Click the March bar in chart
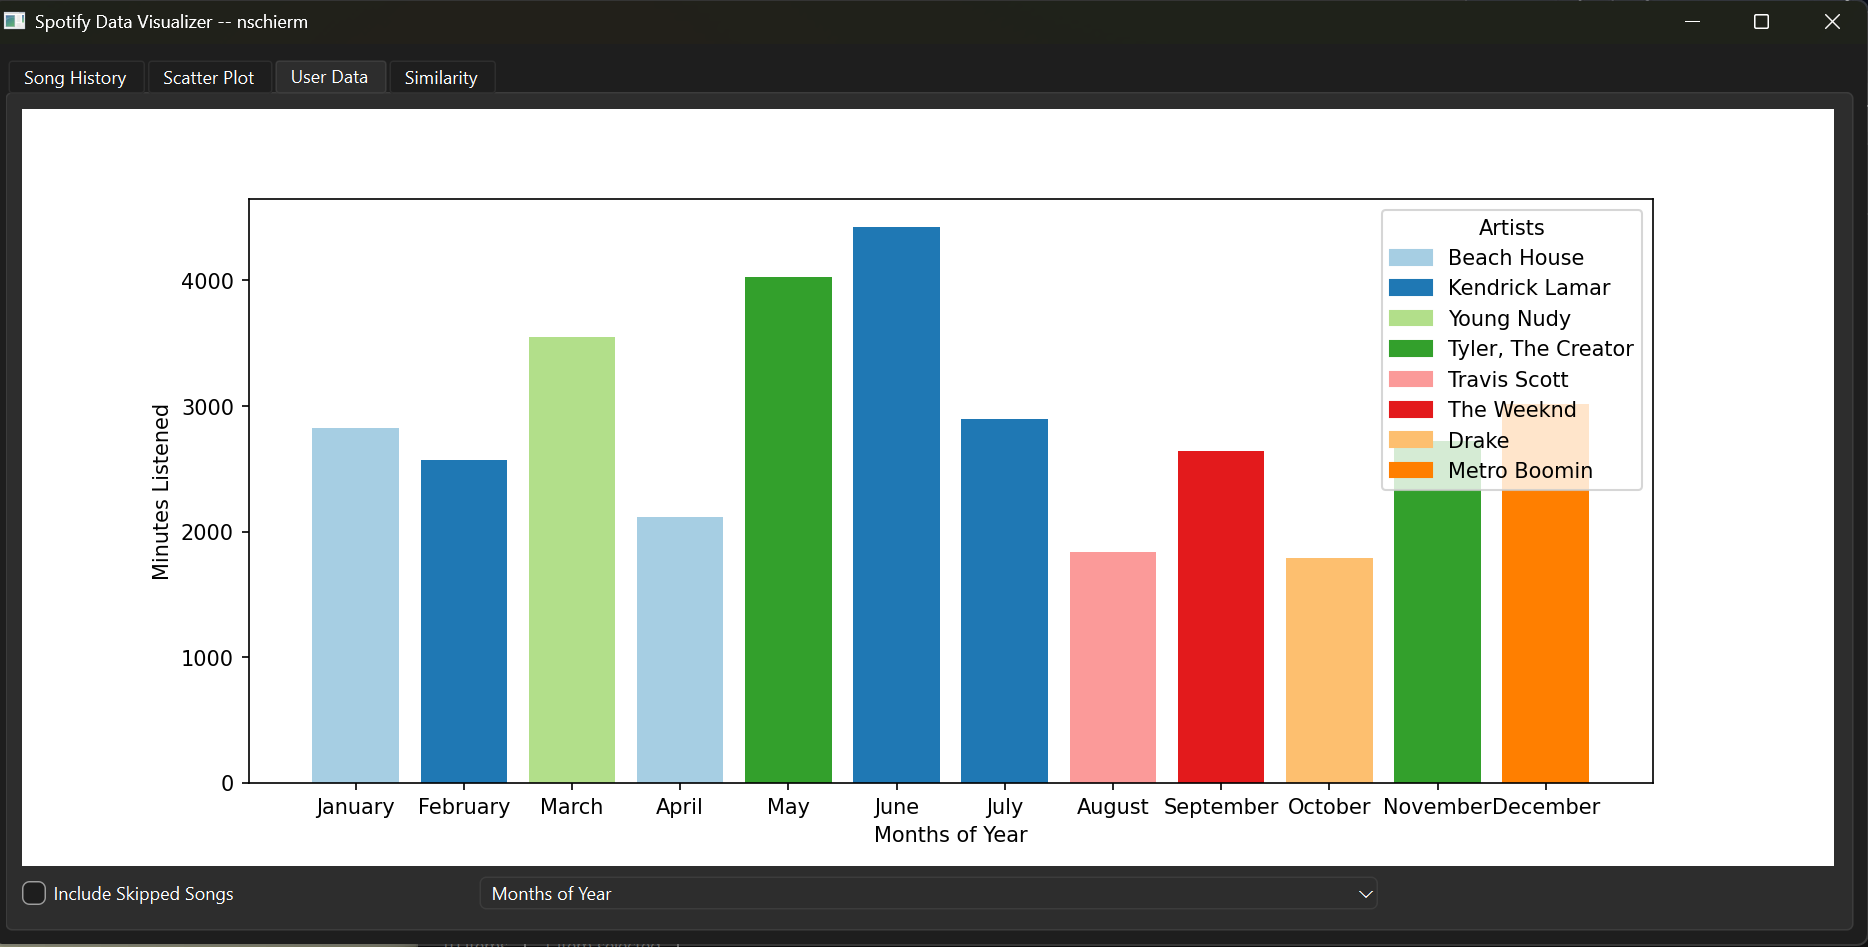 [572, 560]
